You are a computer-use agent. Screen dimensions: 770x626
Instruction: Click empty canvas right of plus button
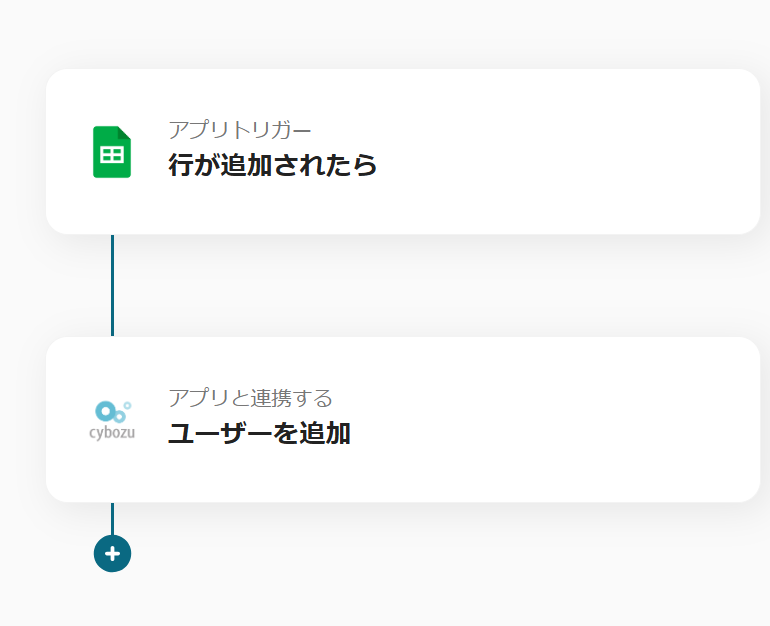400,553
